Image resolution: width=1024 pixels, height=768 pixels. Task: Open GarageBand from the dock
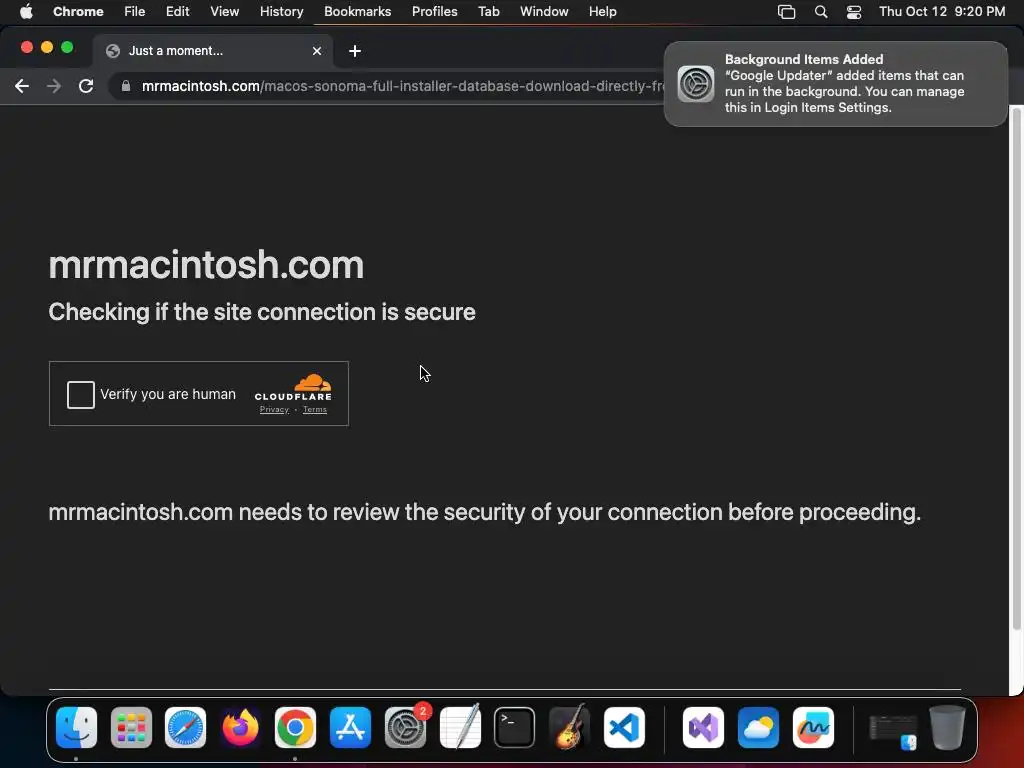point(569,727)
